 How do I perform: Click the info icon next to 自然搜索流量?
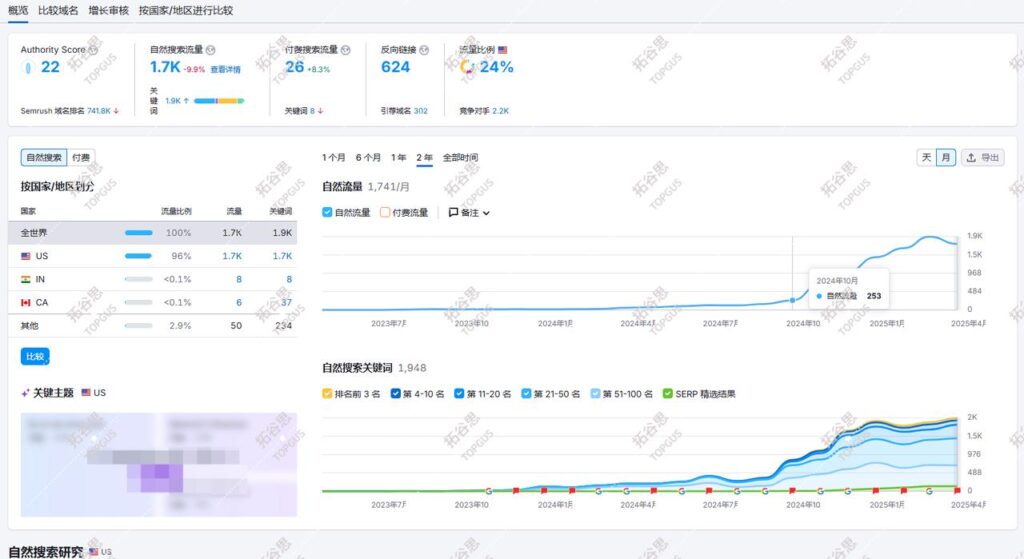point(211,50)
